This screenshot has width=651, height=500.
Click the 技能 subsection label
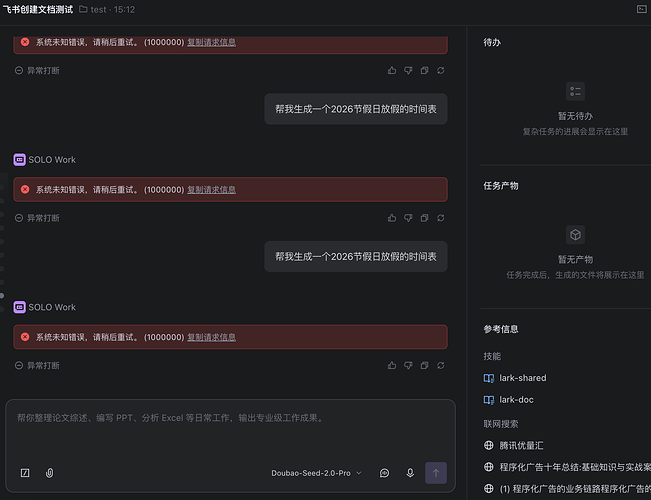point(492,356)
